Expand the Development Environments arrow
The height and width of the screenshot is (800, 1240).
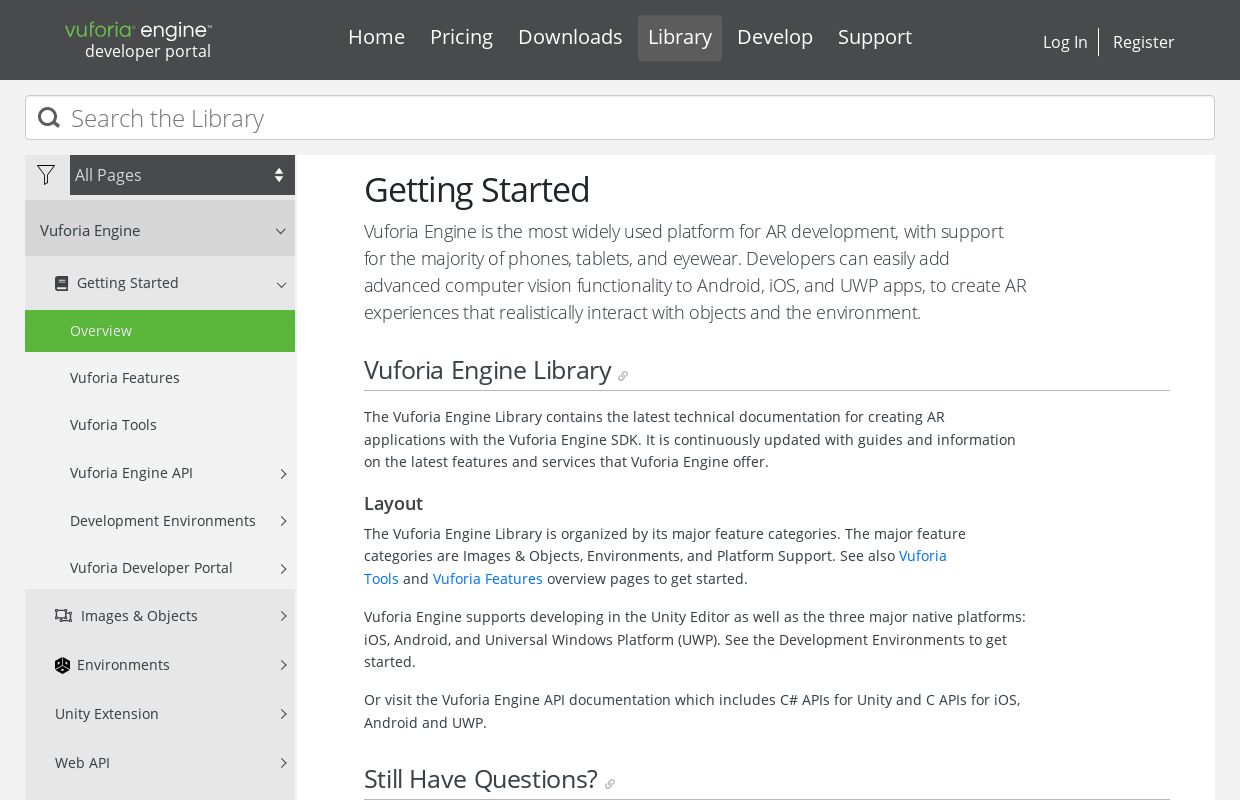click(x=283, y=521)
